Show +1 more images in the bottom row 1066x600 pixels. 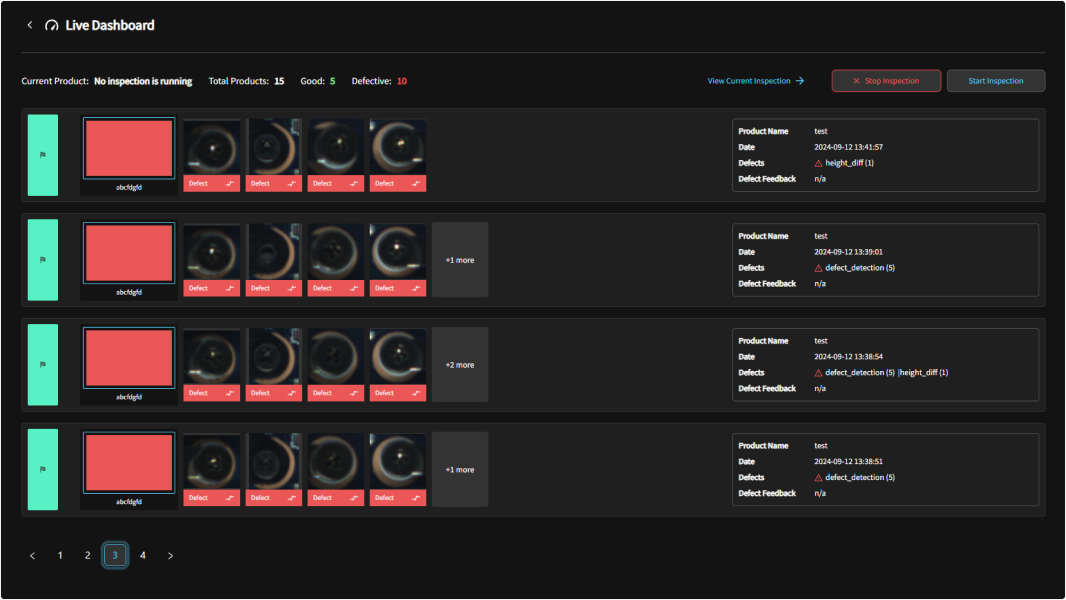tap(460, 470)
